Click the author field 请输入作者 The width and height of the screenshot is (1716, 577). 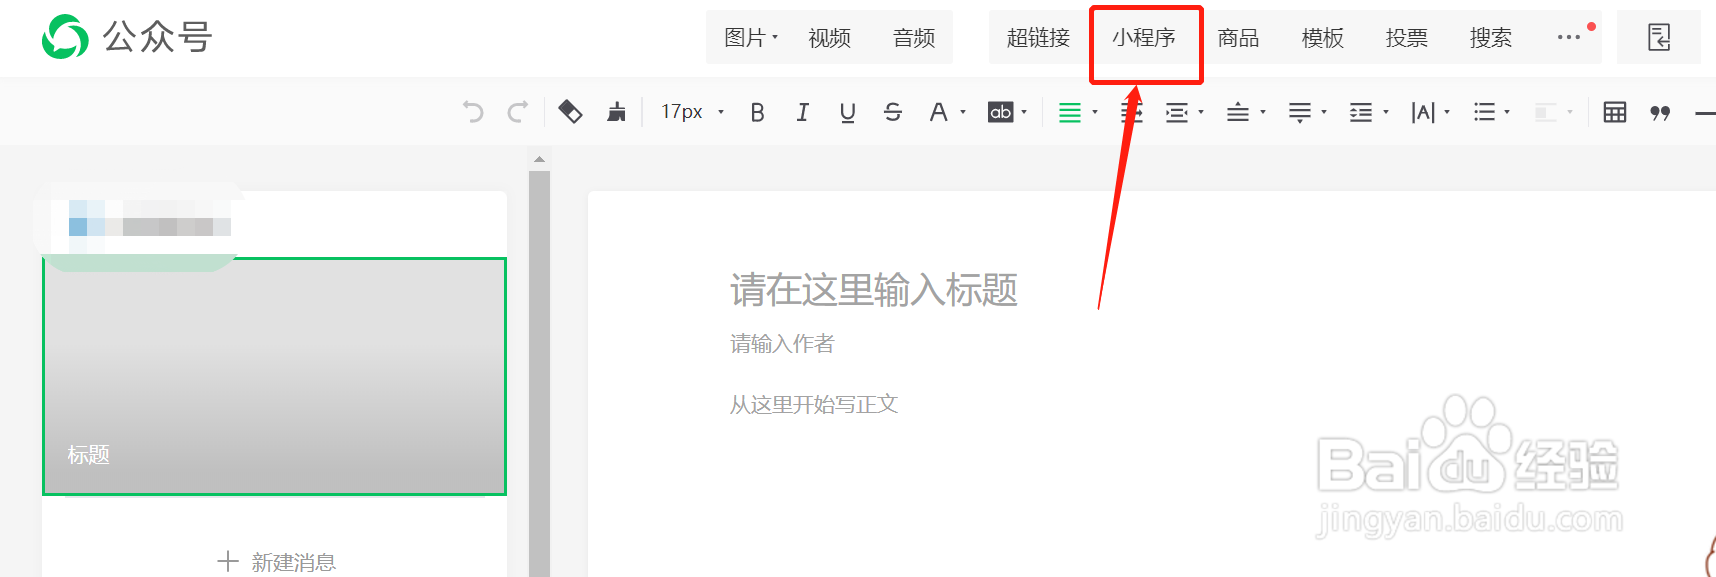click(782, 344)
